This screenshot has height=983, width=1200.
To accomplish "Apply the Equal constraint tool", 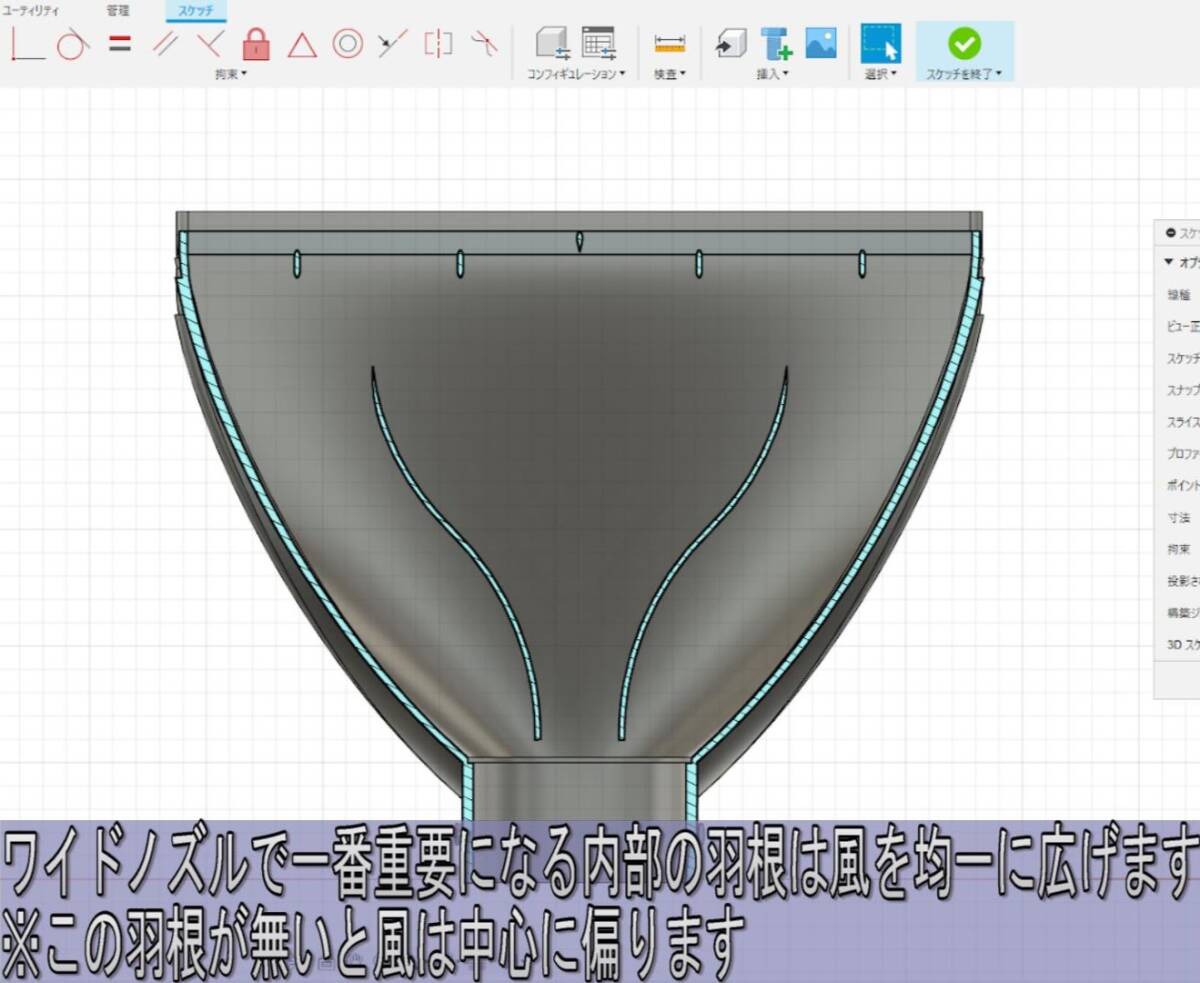I will pyautogui.click(x=120, y=44).
